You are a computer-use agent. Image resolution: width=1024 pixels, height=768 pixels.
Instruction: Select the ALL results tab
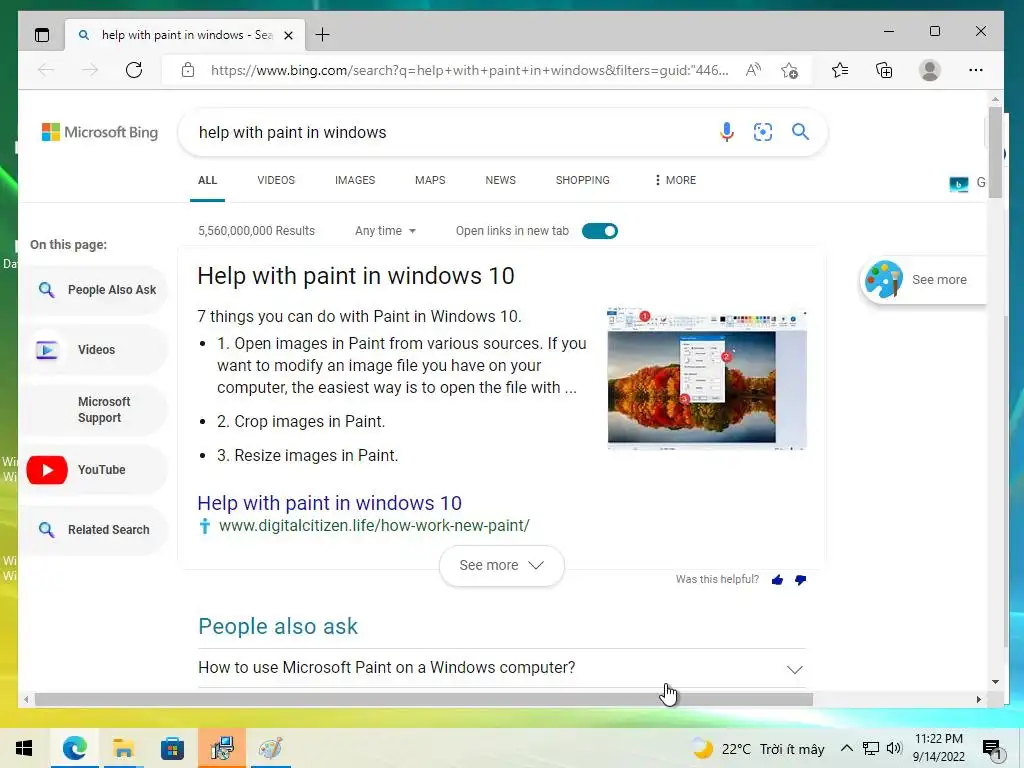pos(208,180)
